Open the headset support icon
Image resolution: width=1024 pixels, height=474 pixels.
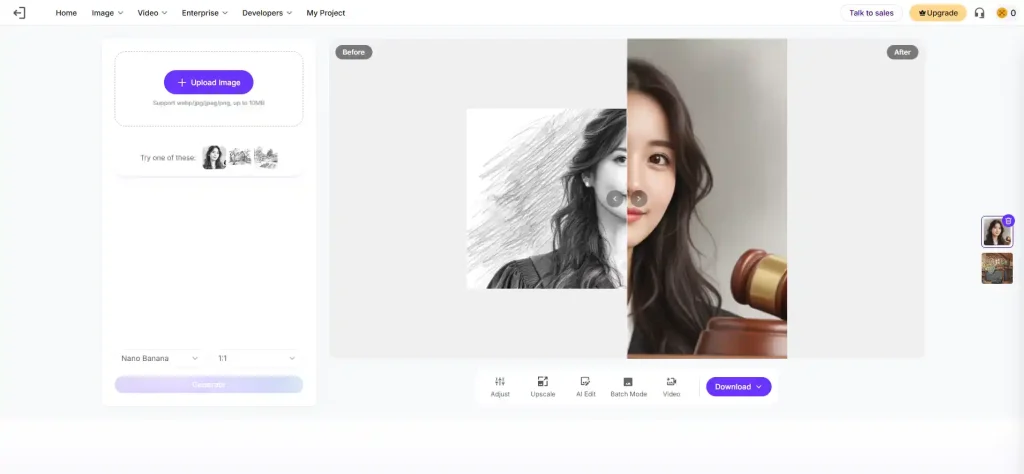pos(979,13)
